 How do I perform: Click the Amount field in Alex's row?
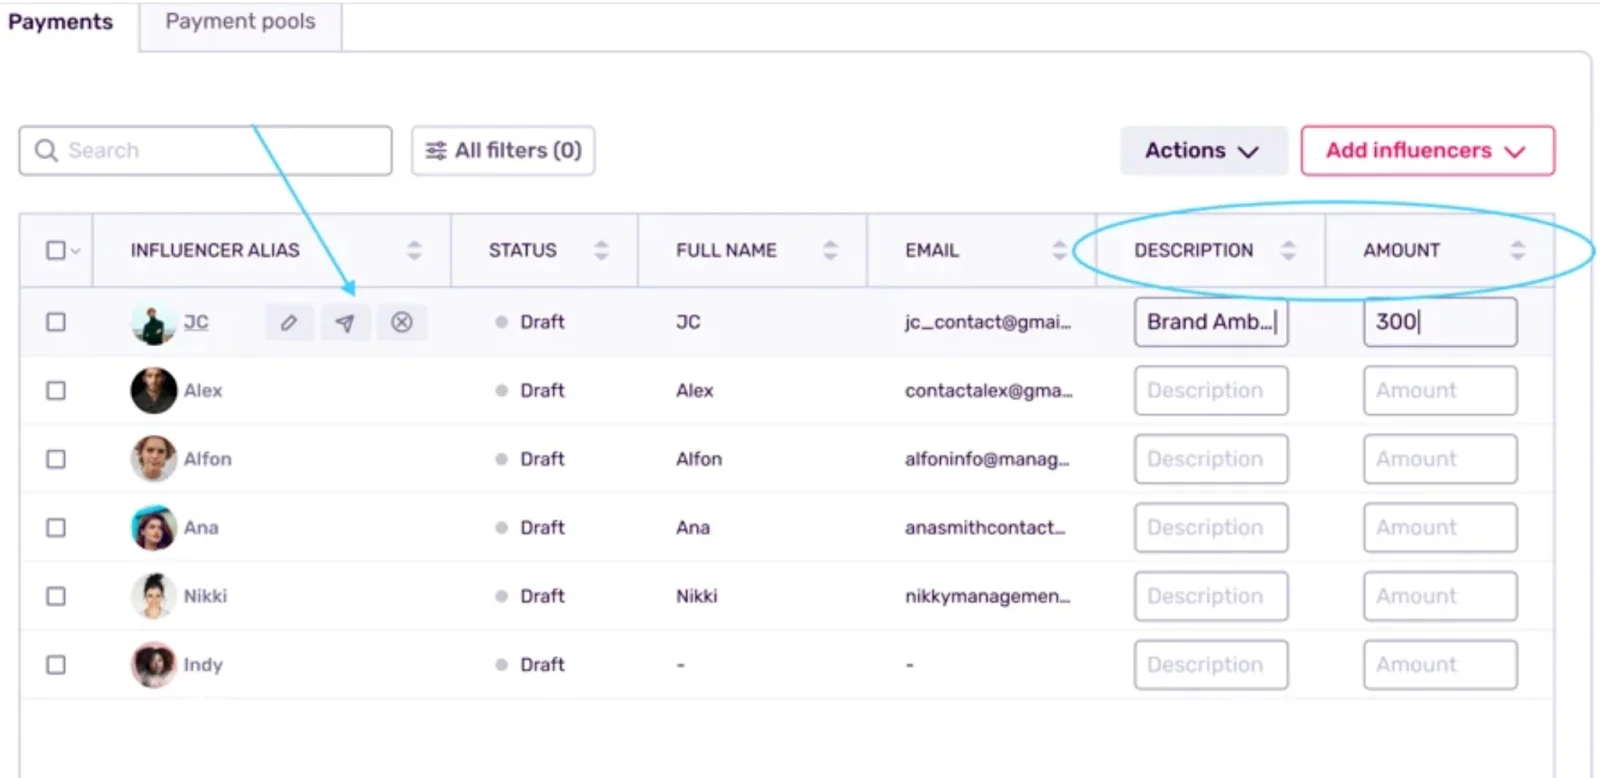tap(1440, 390)
